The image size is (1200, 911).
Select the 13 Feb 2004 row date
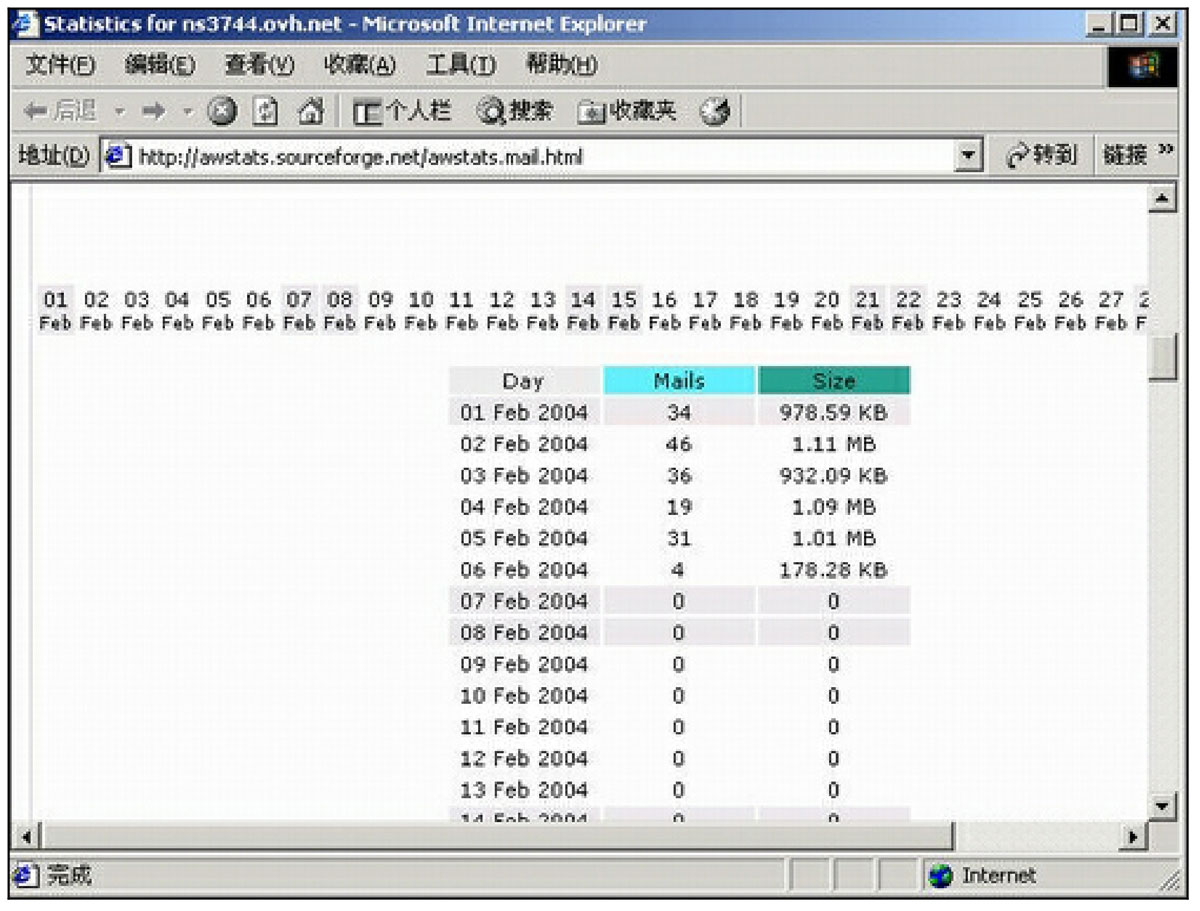[x=524, y=790]
